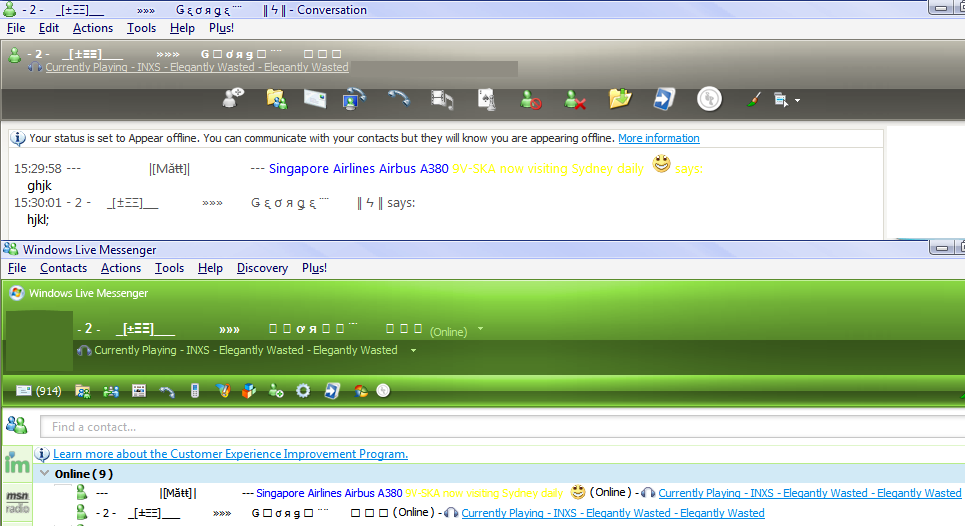Open MSN Today news icon

point(139,391)
